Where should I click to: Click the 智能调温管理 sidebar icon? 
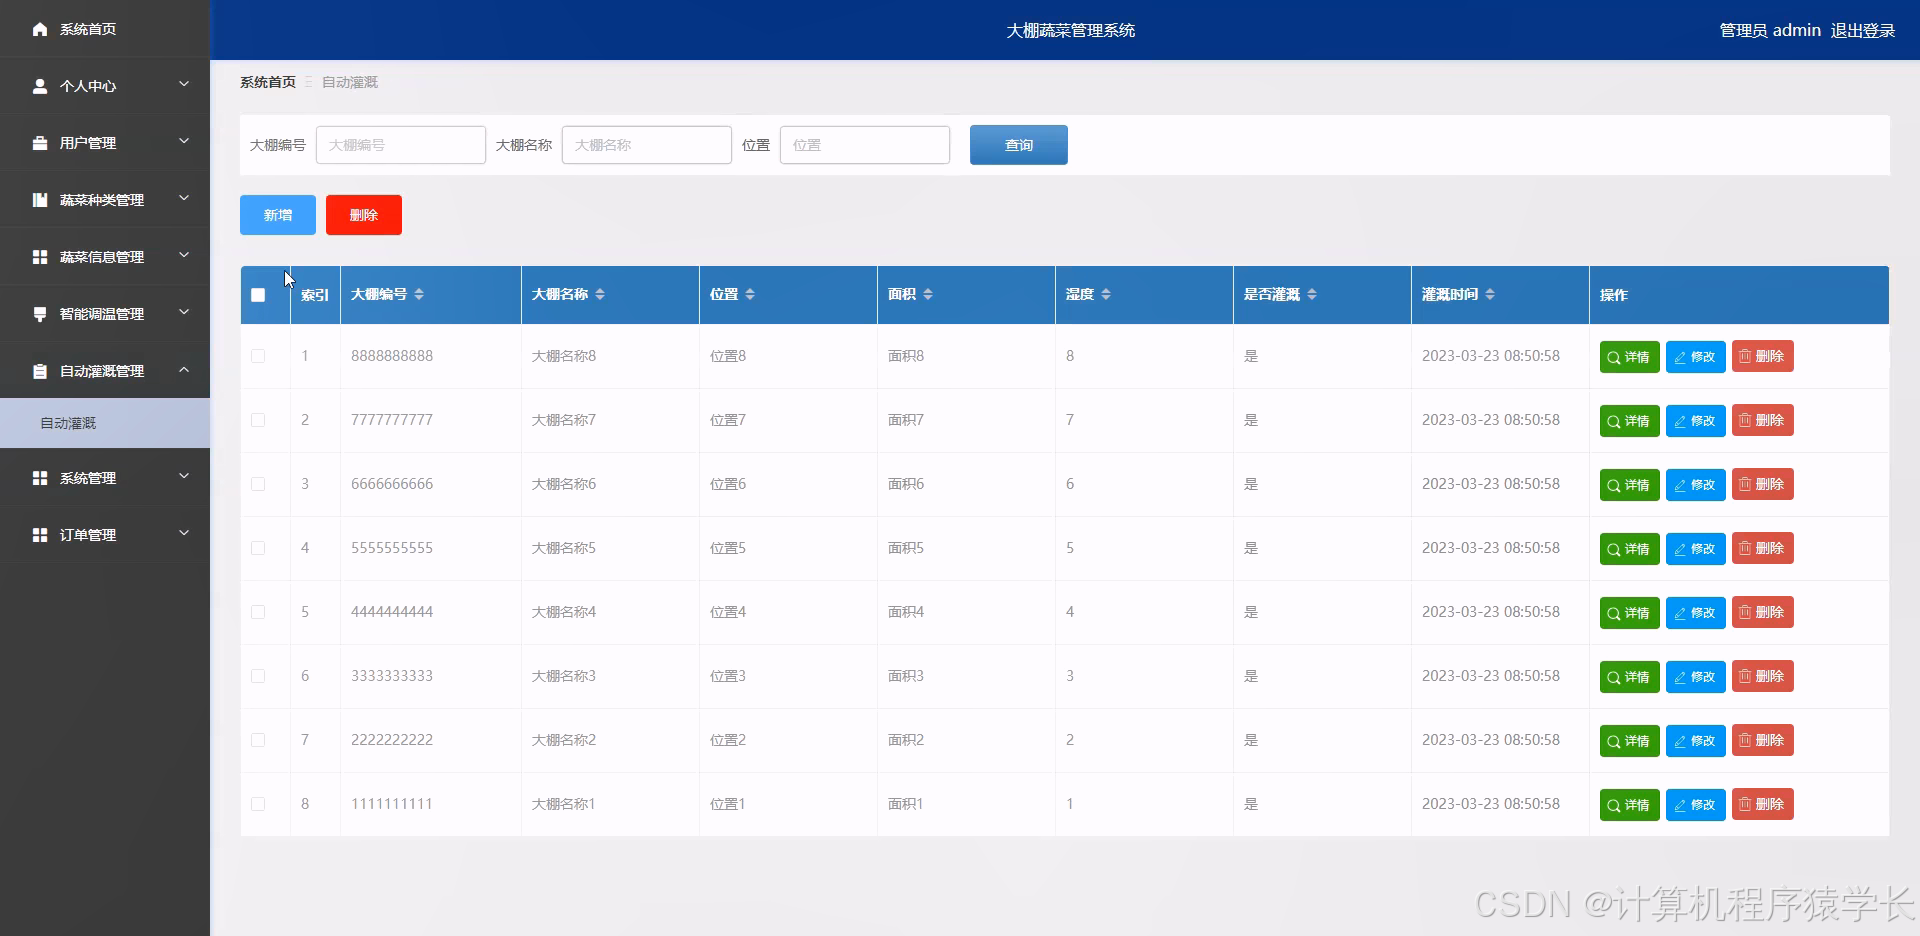[x=40, y=314]
